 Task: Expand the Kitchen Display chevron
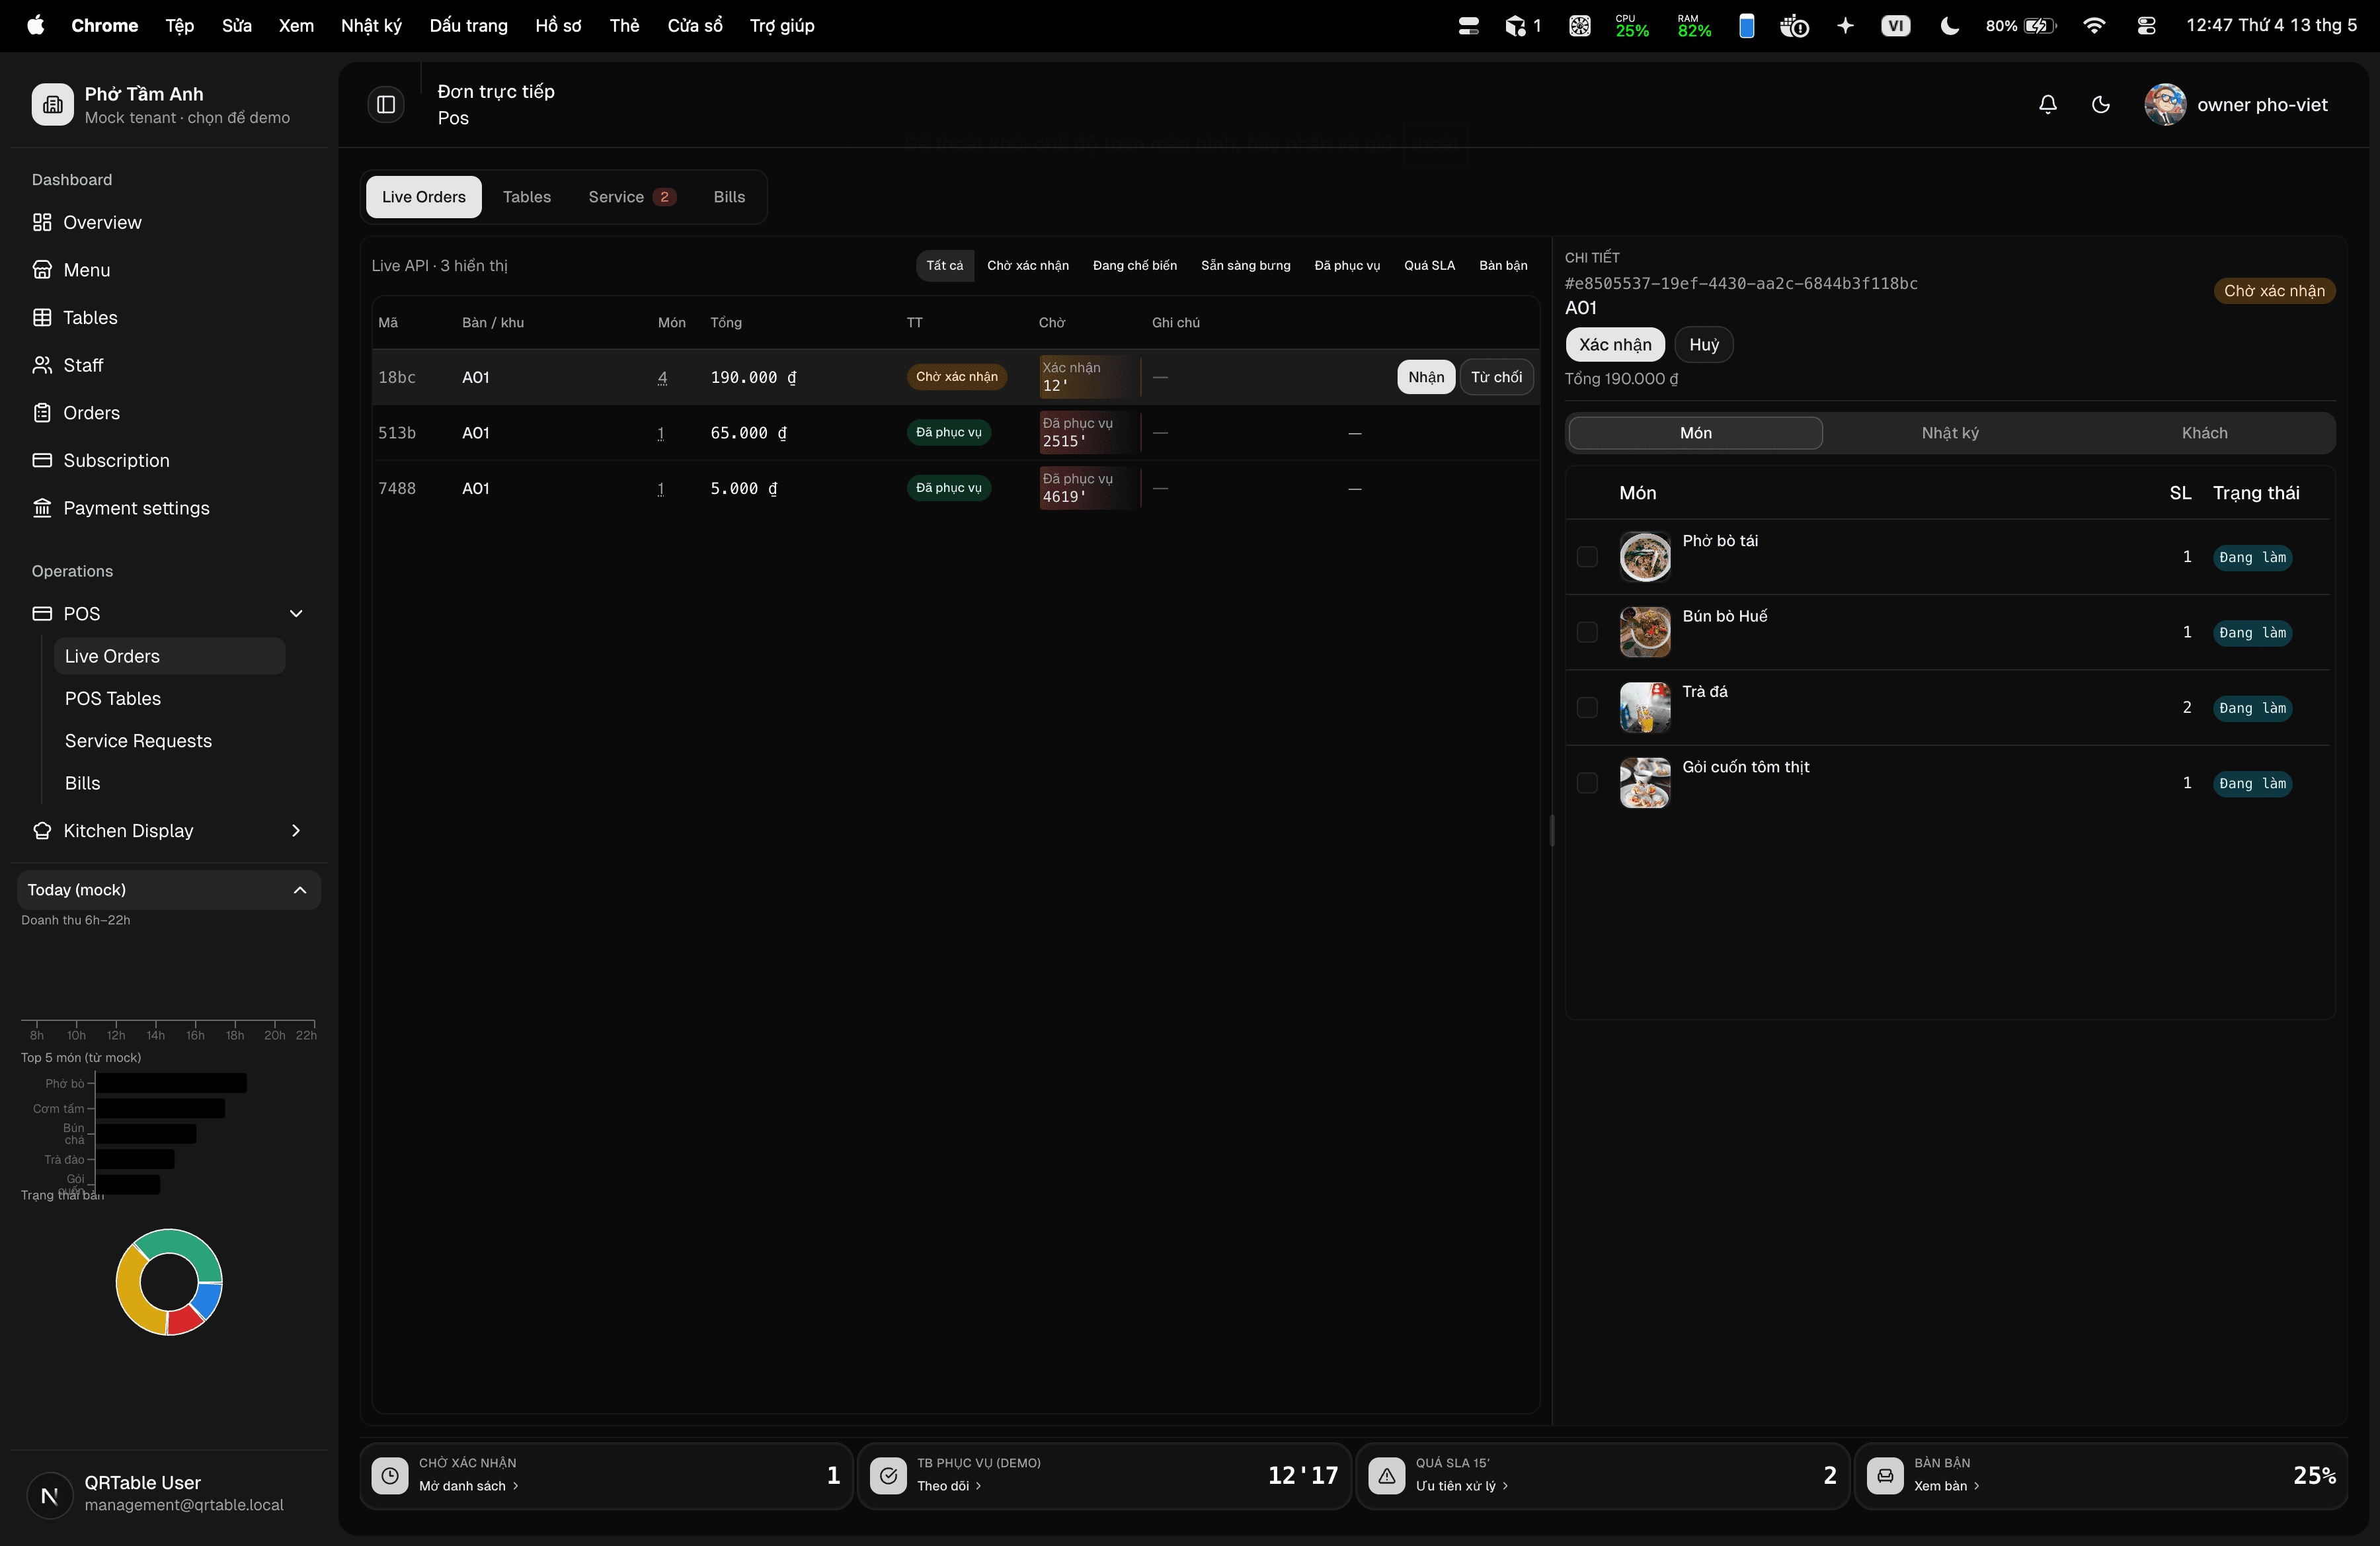click(x=296, y=831)
